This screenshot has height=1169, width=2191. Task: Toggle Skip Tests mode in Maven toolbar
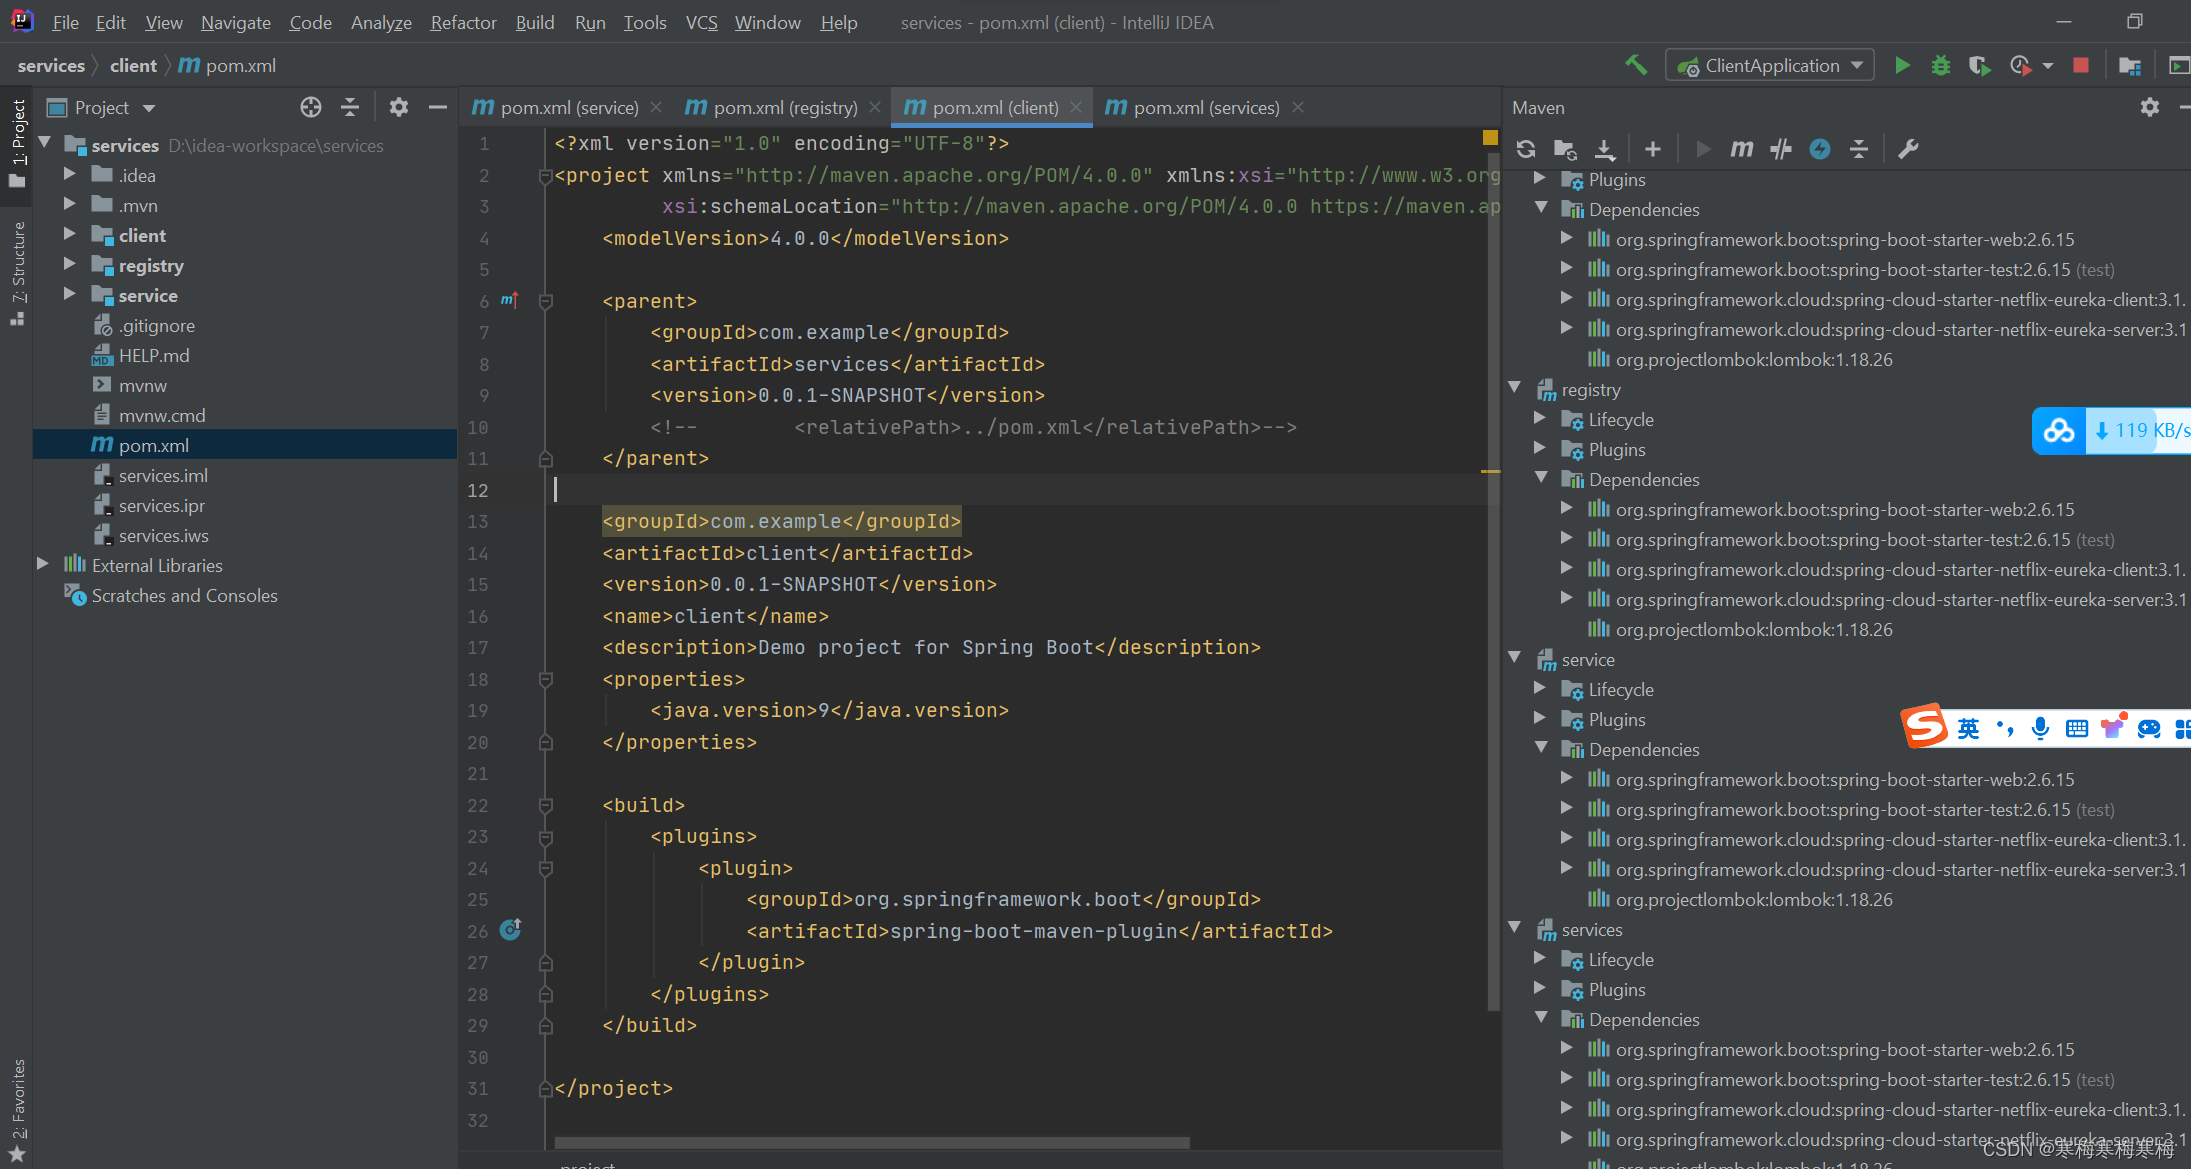pos(1780,148)
